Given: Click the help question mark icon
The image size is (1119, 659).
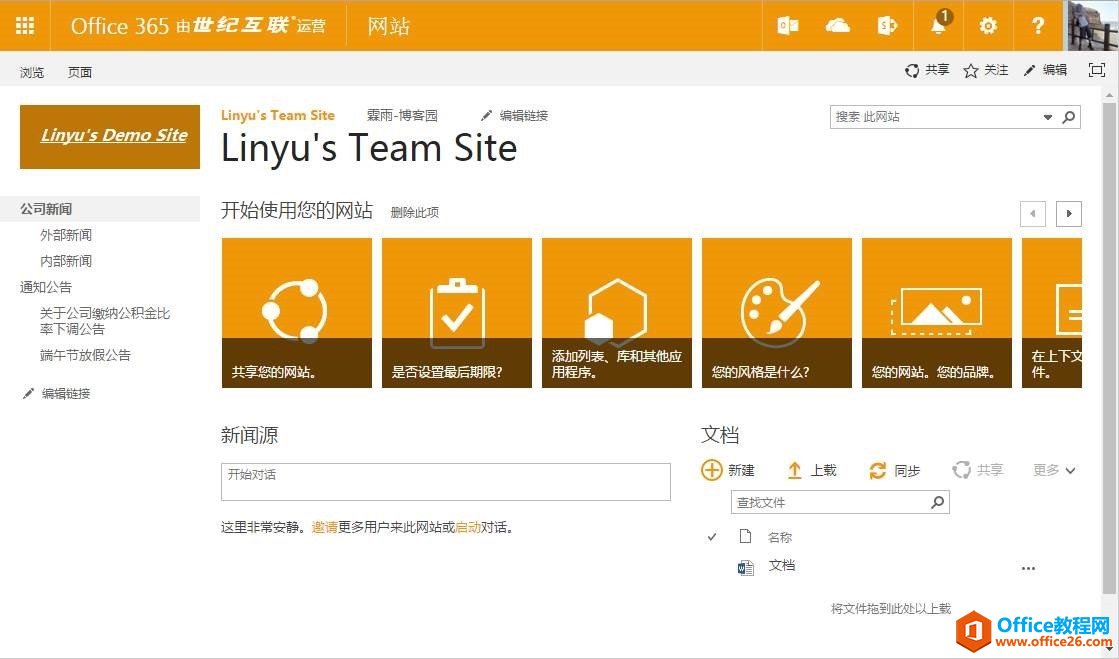Looking at the screenshot, I should tap(1038, 26).
